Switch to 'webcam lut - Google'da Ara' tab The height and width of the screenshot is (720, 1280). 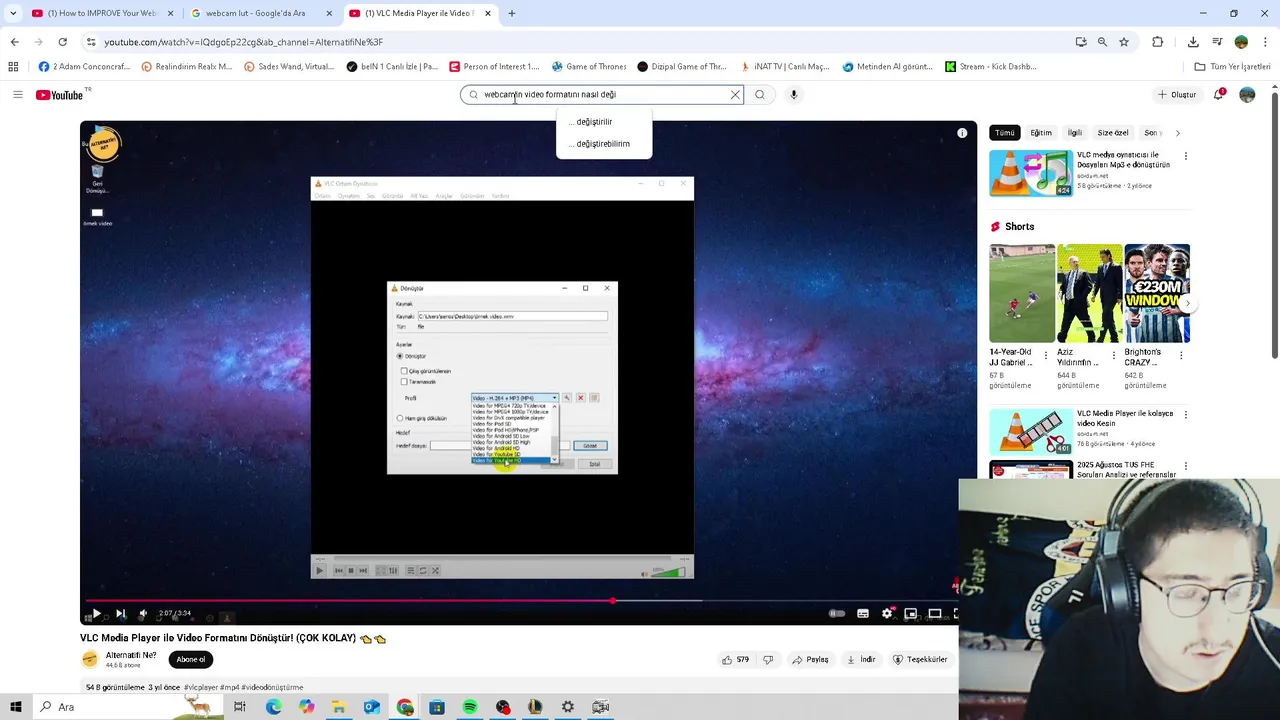click(262, 13)
